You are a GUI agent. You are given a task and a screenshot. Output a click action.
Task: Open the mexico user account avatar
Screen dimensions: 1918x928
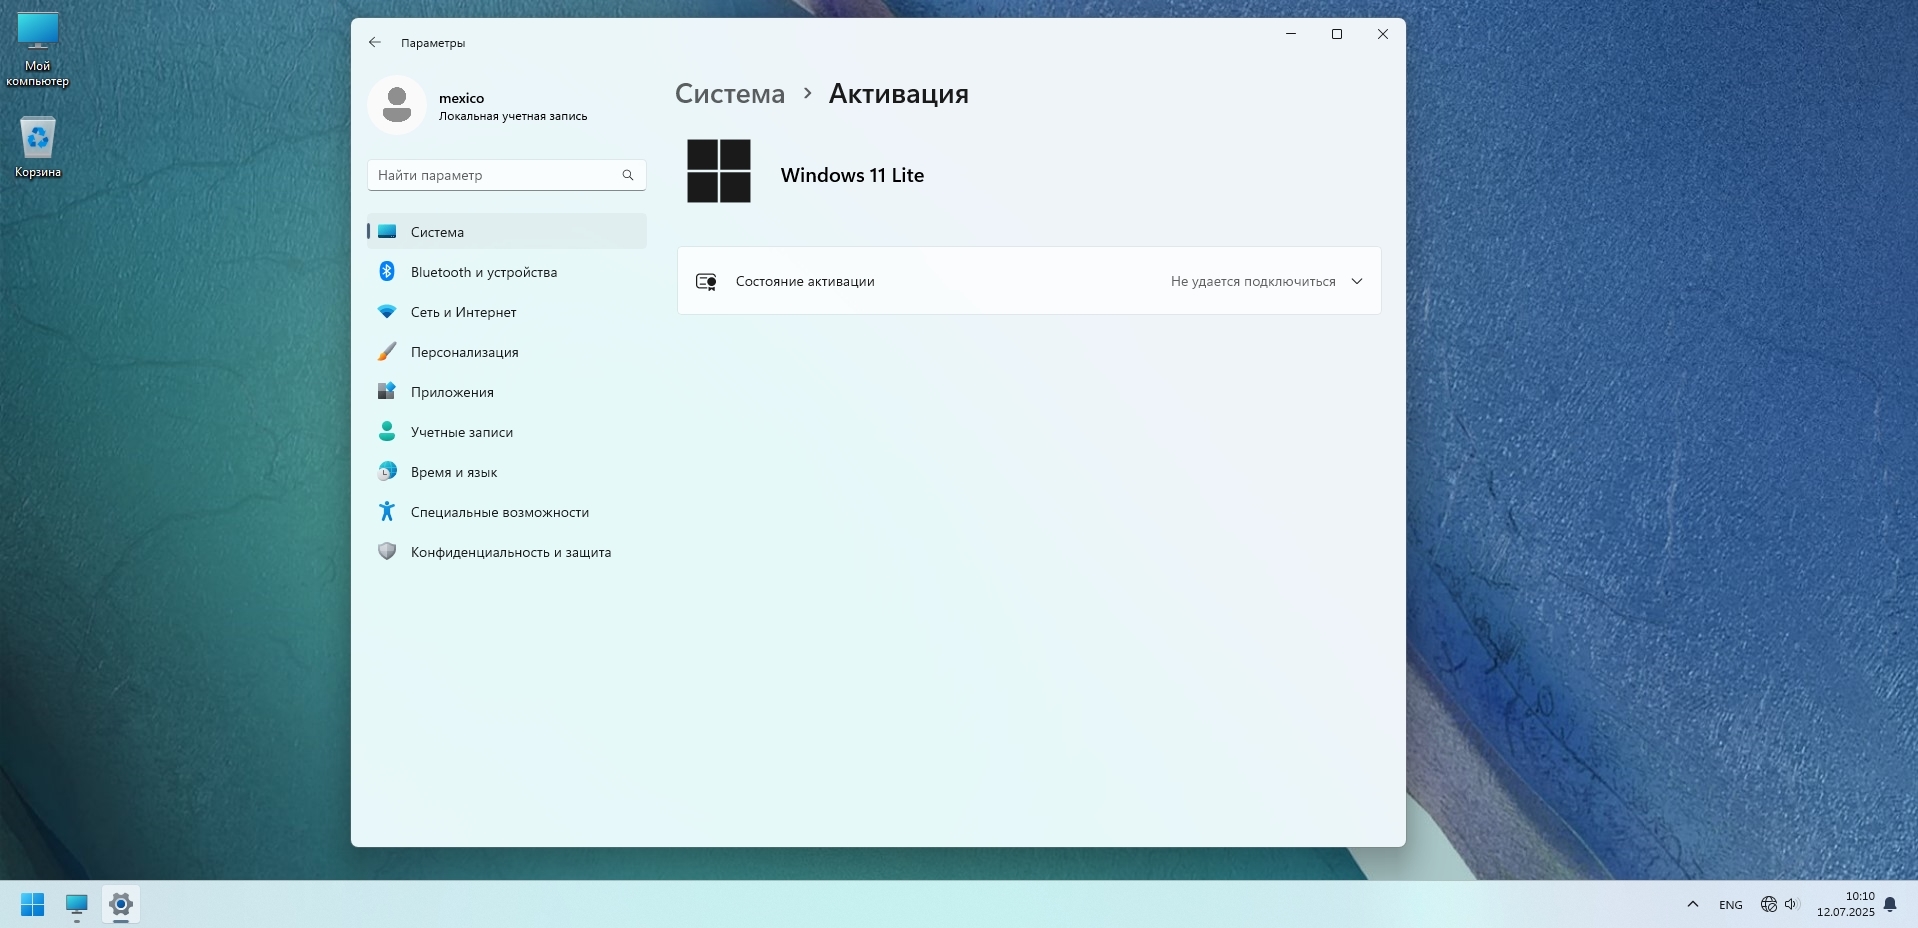[x=397, y=105]
